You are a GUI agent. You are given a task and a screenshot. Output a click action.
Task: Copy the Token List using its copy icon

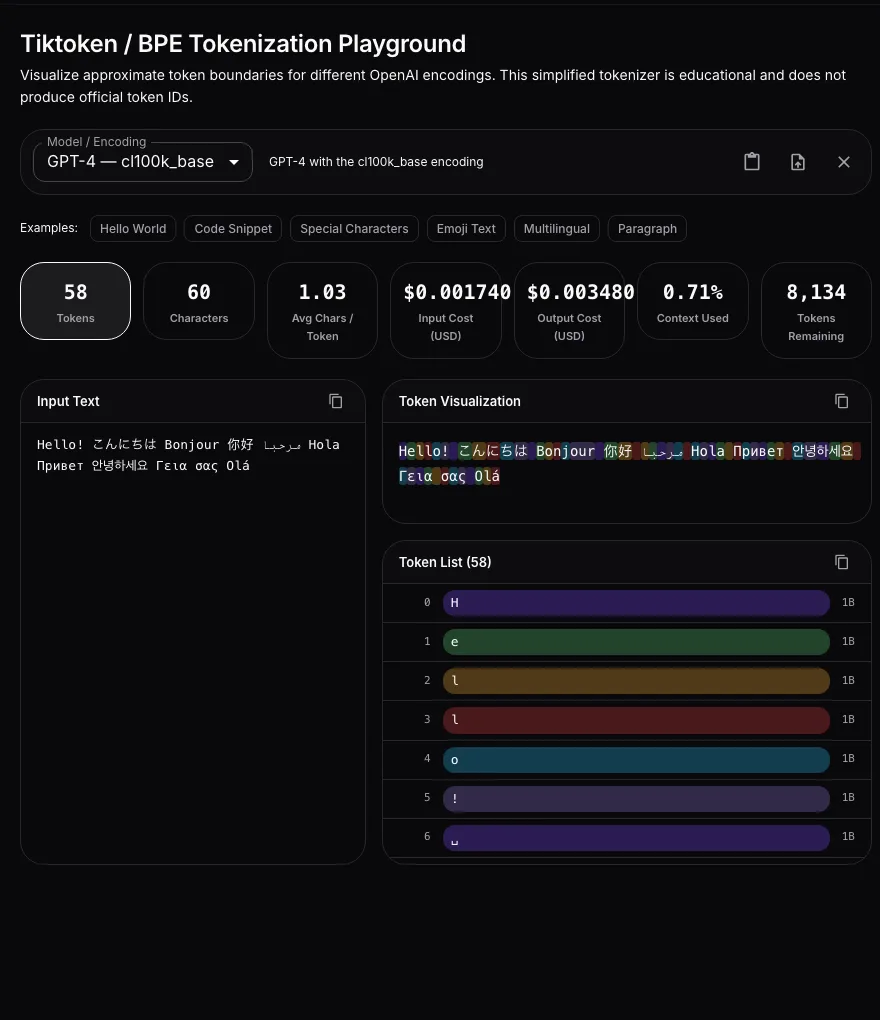tap(842, 561)
